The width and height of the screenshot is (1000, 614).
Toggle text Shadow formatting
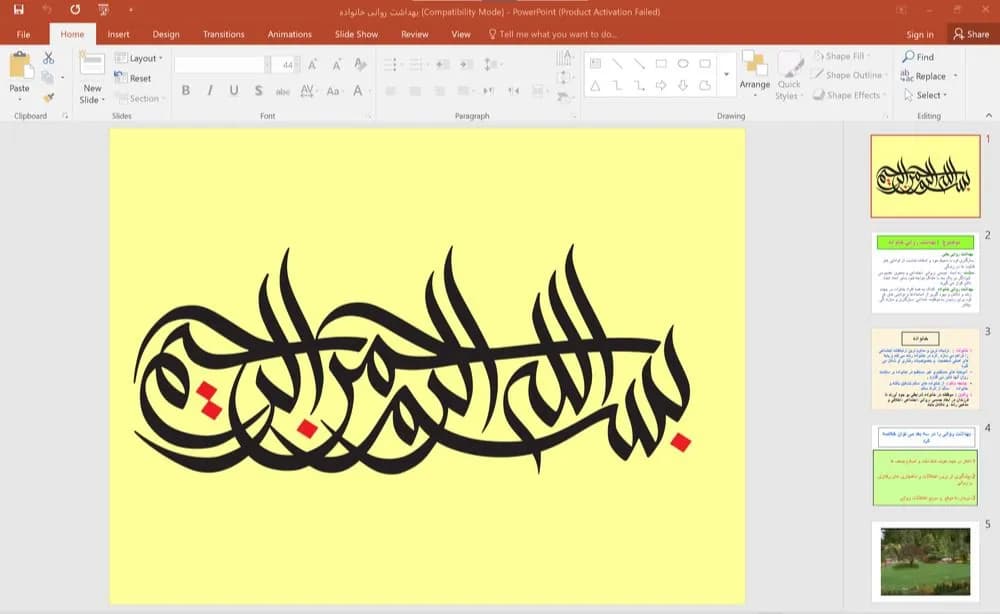click(x=258, y=91)
